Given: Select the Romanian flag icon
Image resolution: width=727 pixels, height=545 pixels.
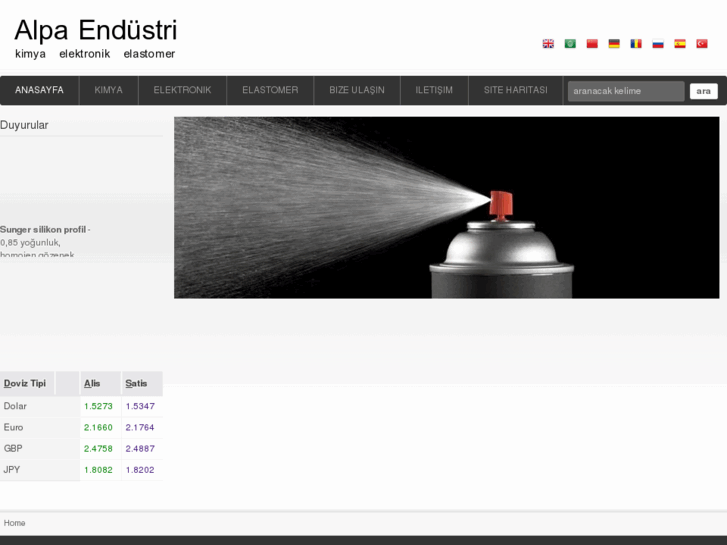Looking at the screenshot, I should [636, 44].
